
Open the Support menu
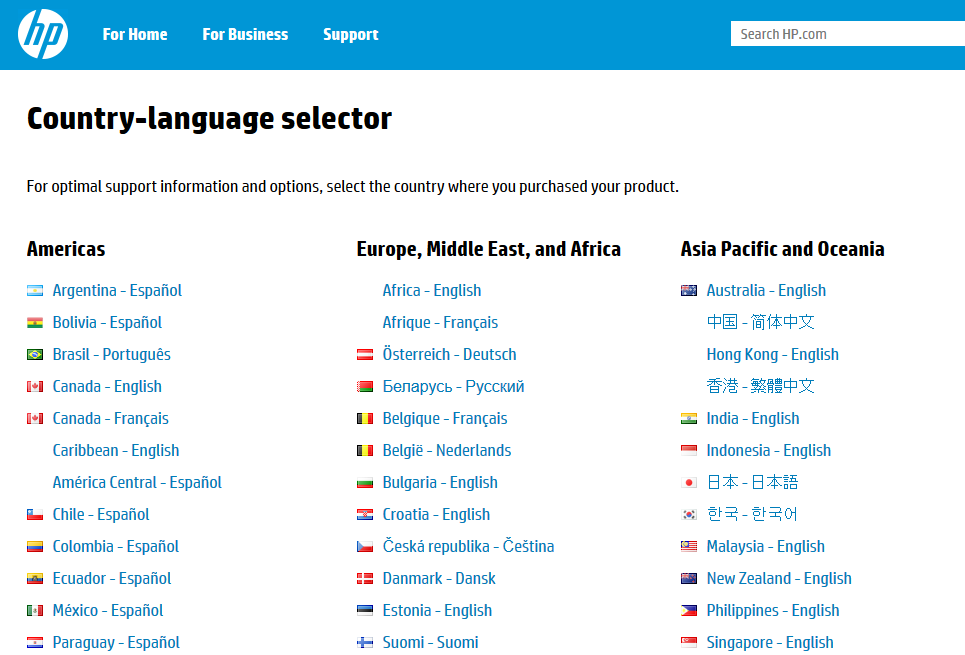tap(351, 34)
